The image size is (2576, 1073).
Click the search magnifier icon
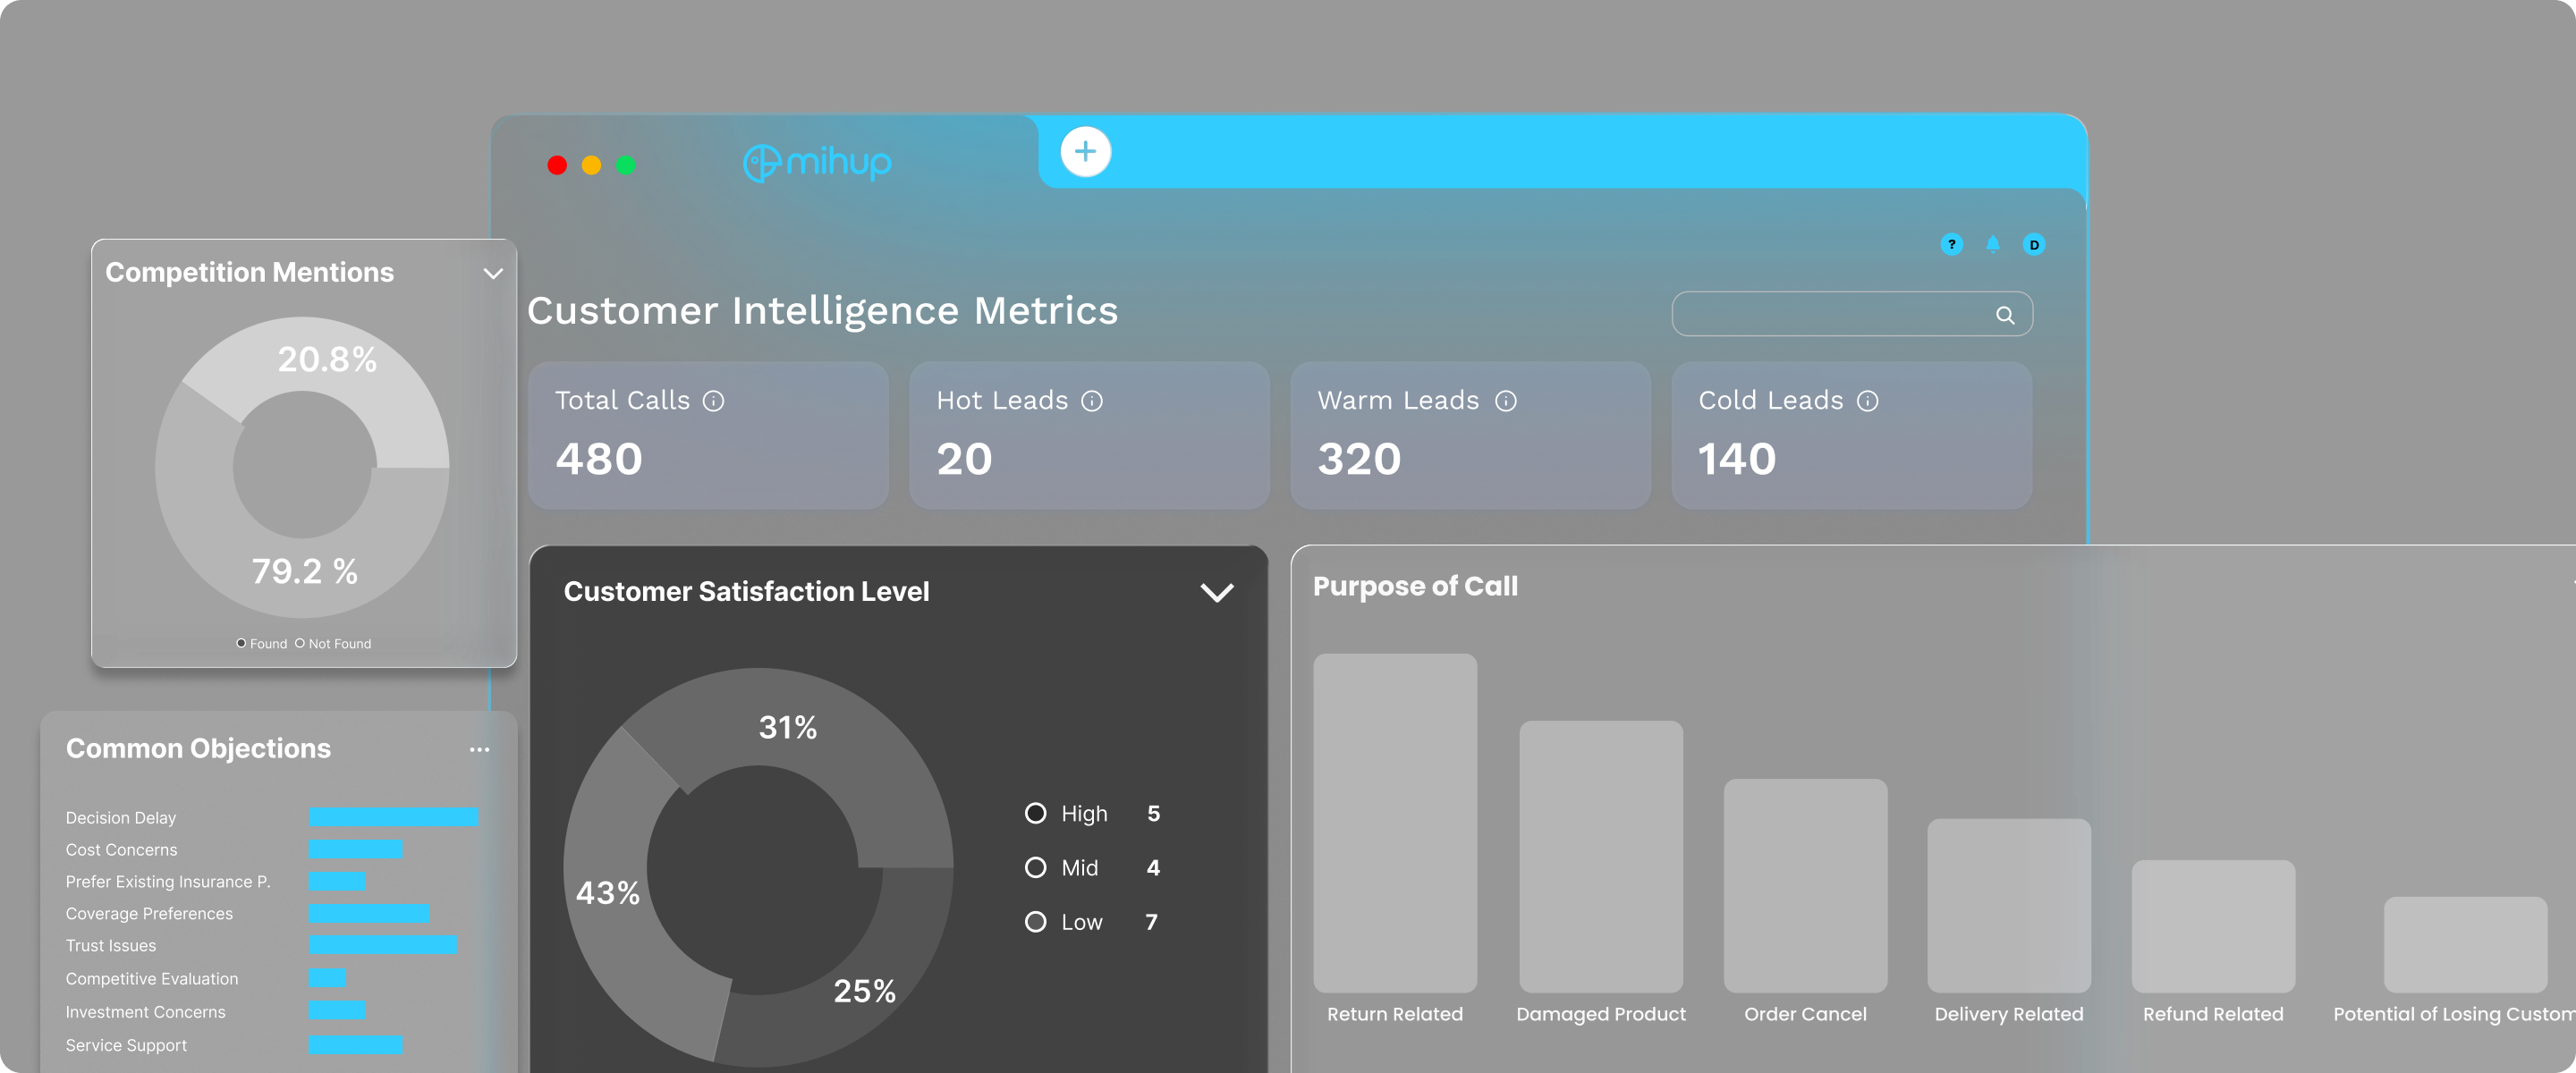click(x=2004, y=315)
